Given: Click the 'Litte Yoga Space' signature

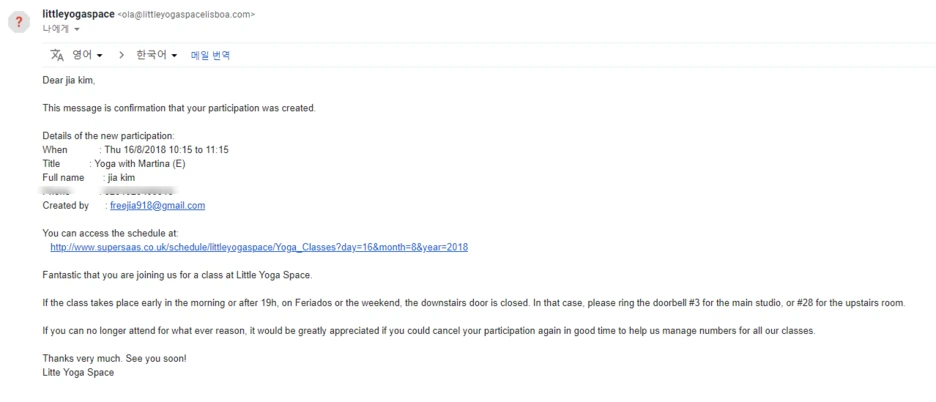Looking at the screenshot, I should [x=78, y=372].
